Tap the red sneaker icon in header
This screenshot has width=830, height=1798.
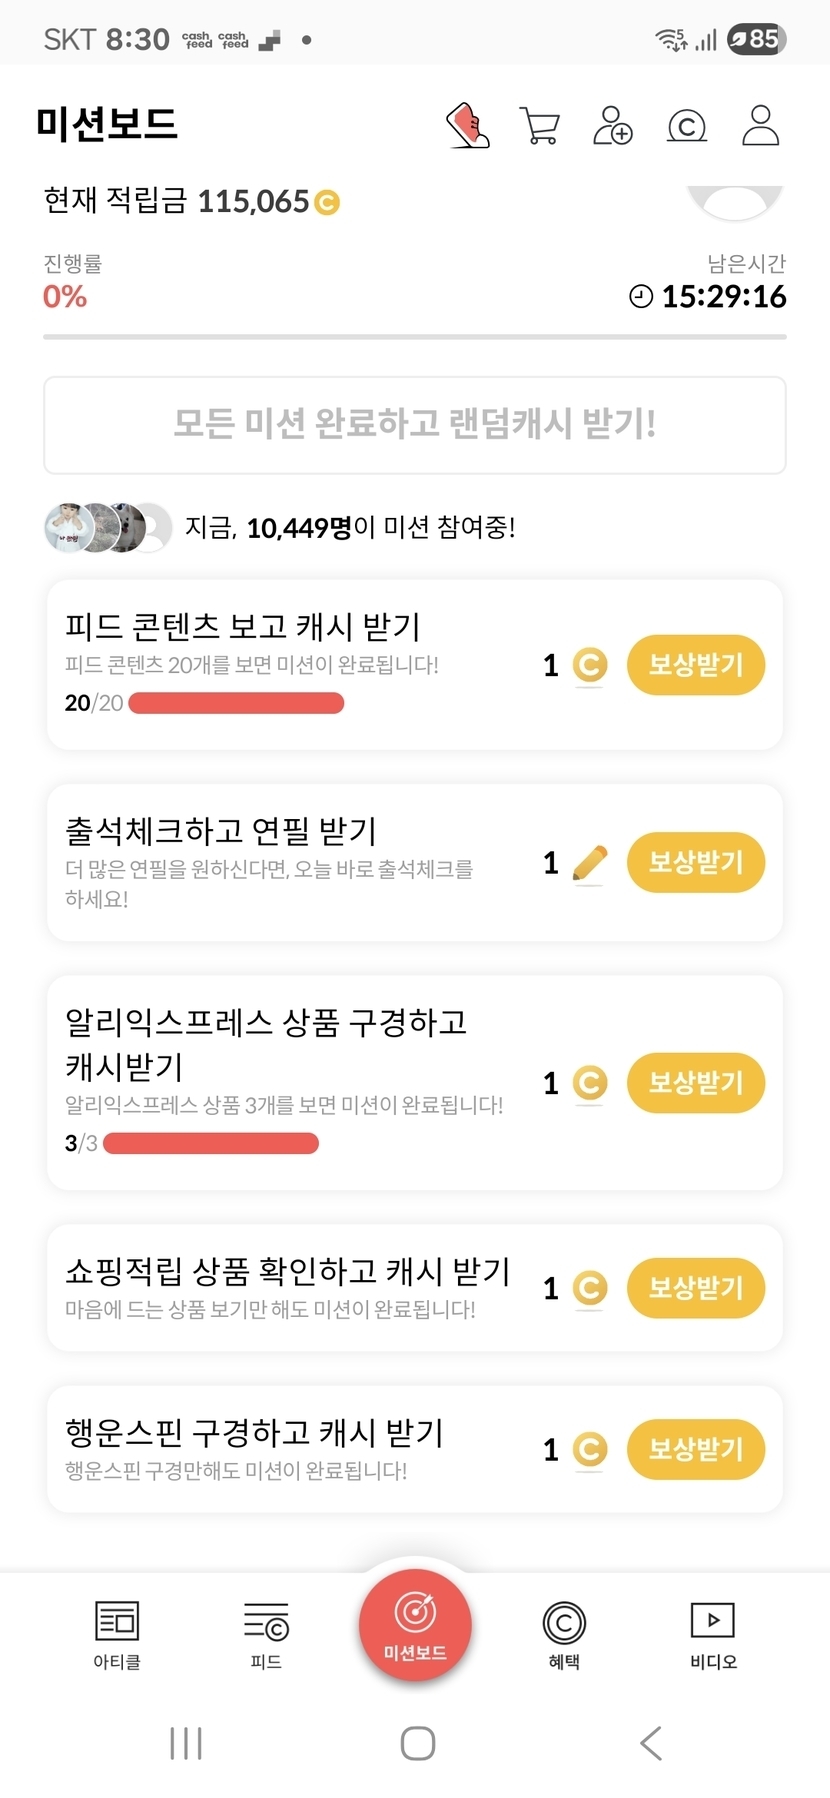point(467,126)
